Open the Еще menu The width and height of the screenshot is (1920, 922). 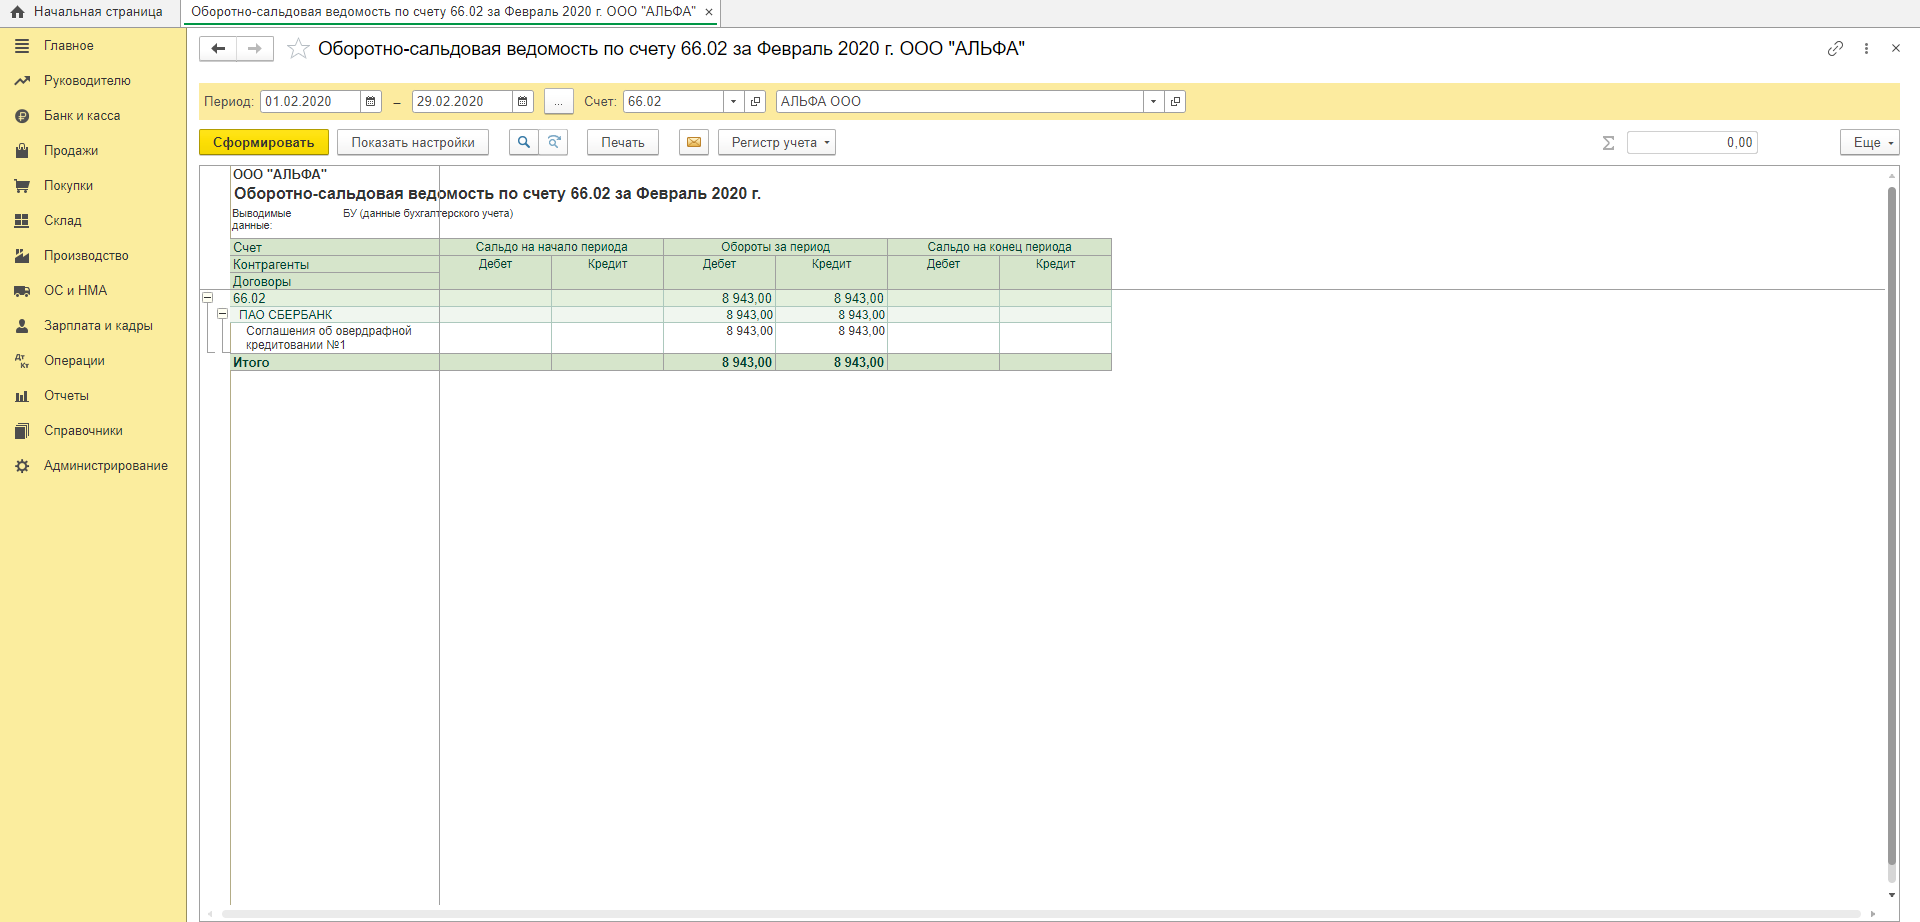click(x=1870, y=143)
